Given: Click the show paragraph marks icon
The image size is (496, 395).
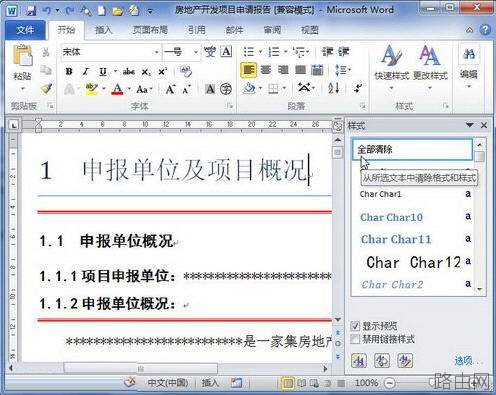Looking at the screenshot, I should (x=358, y=88).
